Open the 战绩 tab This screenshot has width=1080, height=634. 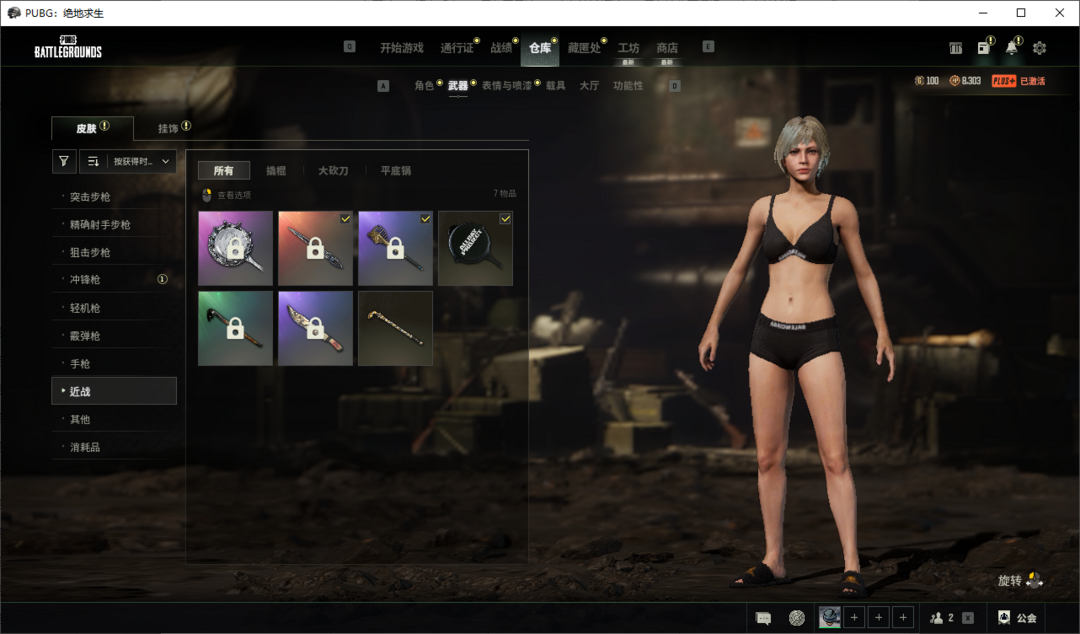pos(501,48)
